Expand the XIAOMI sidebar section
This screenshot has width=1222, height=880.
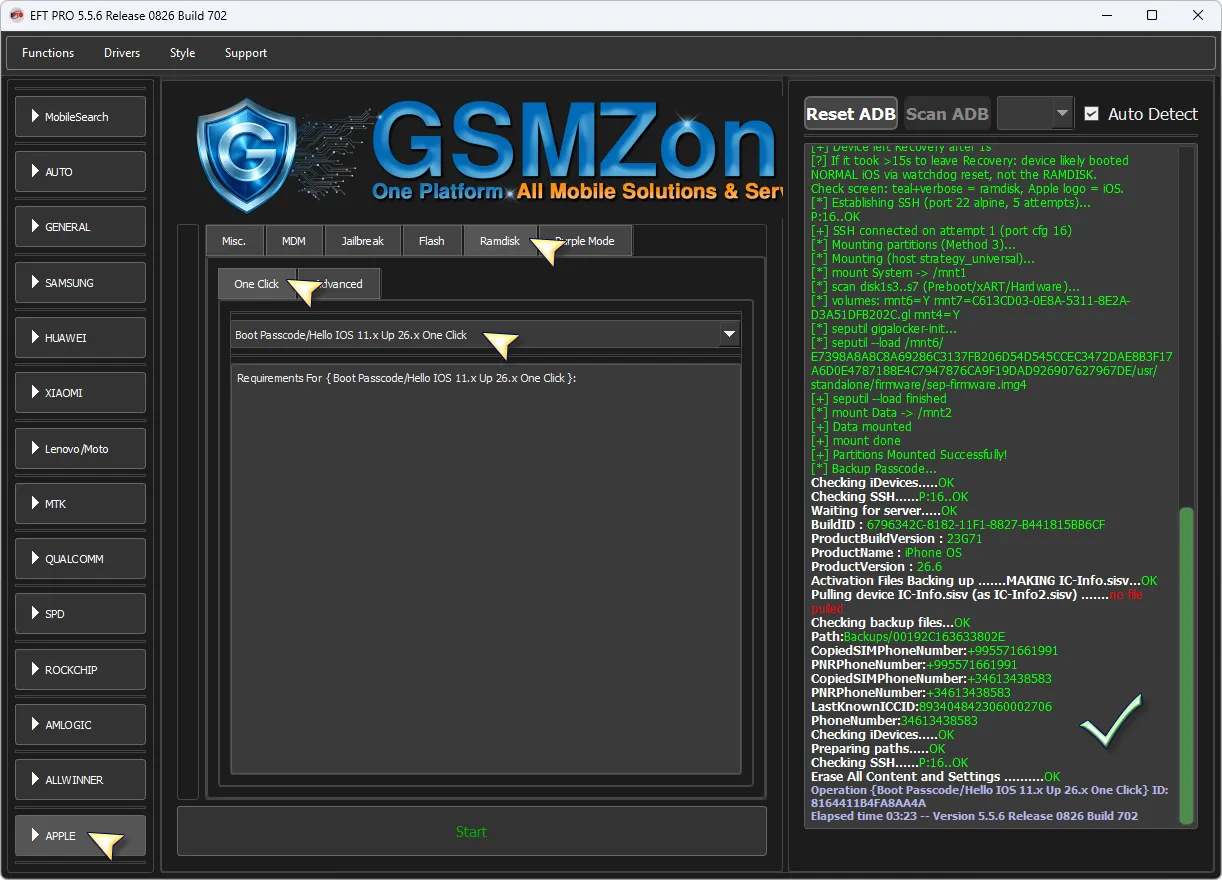(x=80, y=393)
